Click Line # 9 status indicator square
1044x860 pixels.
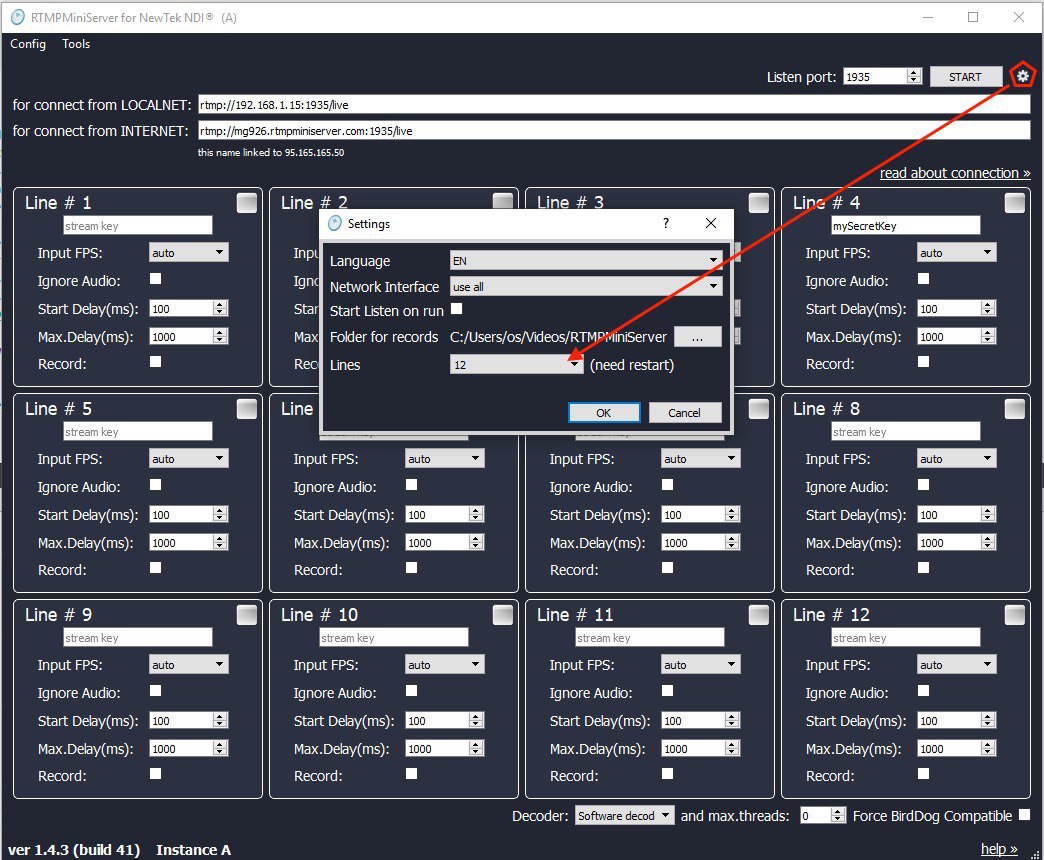click(247, 615)
